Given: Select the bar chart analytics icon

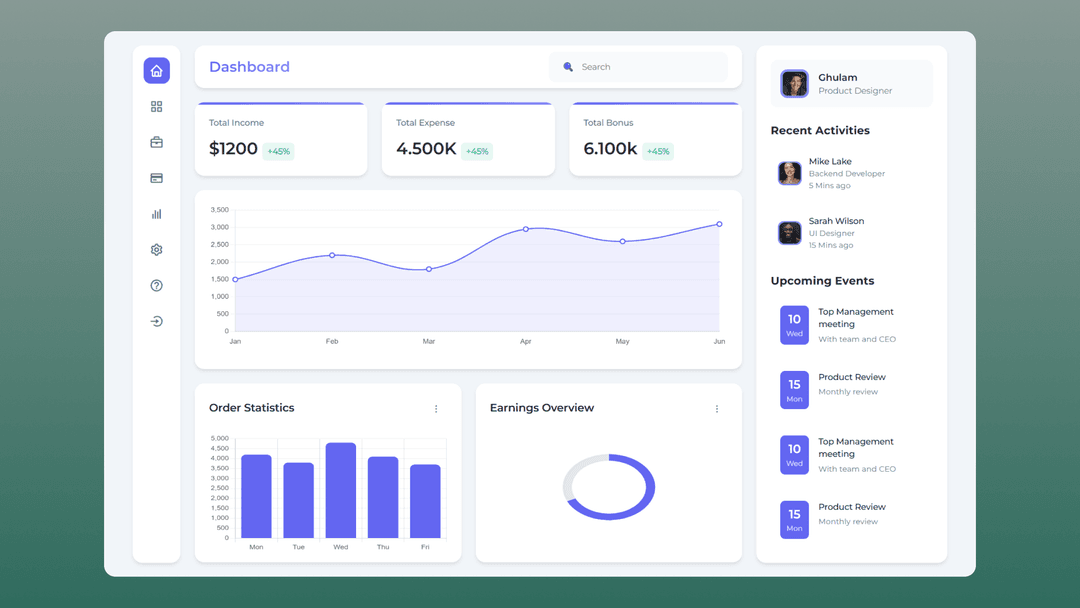Looking at the screenshot, I should pyautogui.click(x=156, y=213).
